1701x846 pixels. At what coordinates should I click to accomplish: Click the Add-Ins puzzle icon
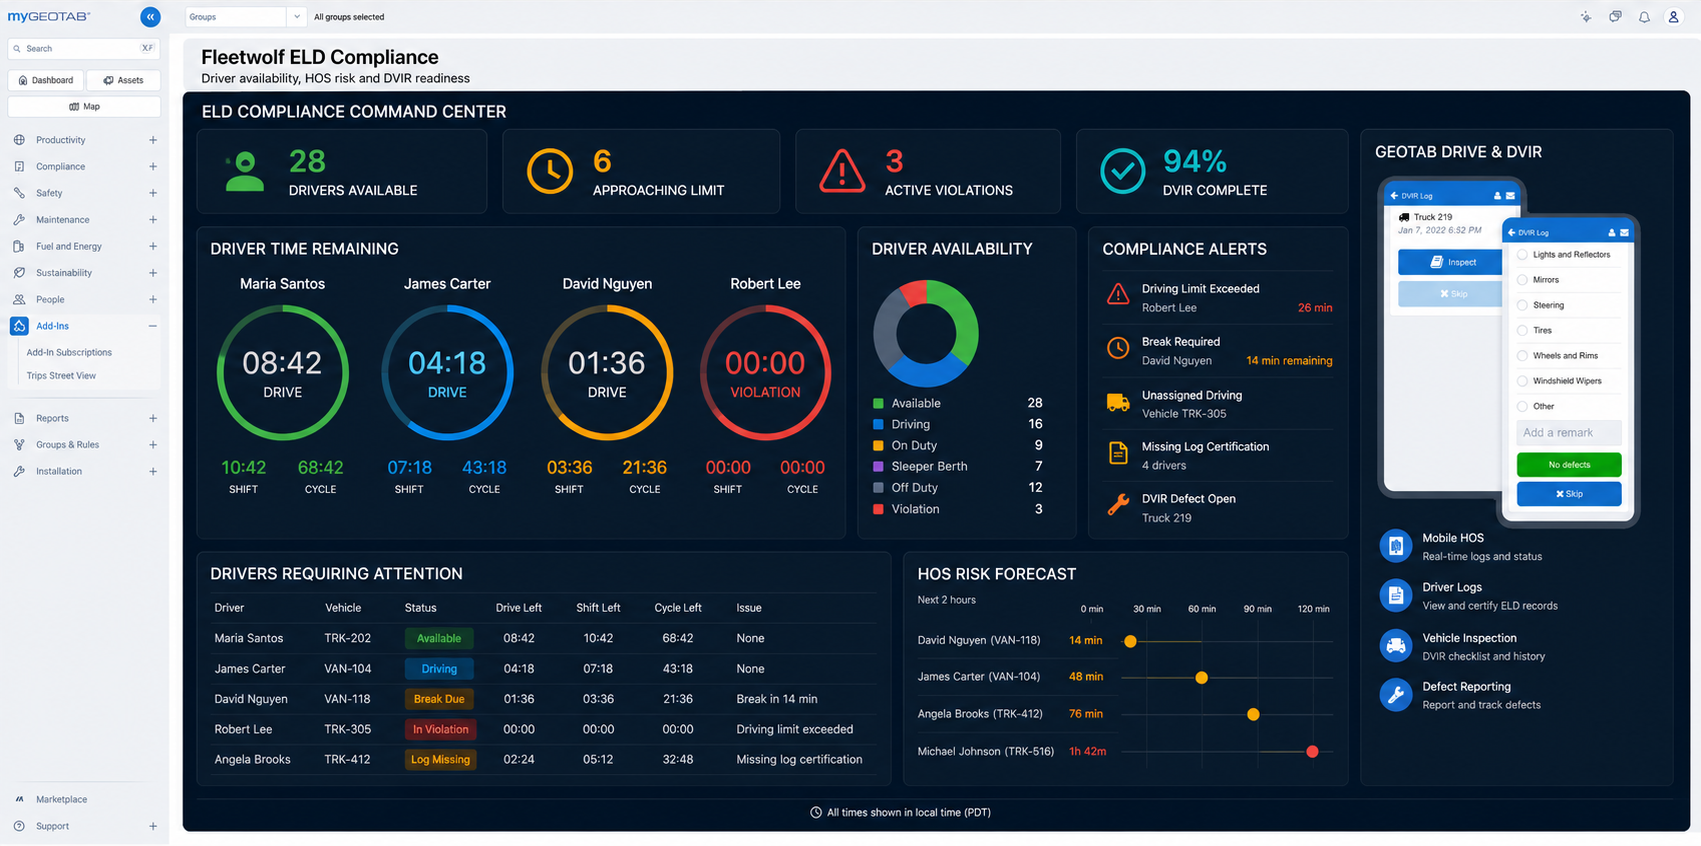19,326
